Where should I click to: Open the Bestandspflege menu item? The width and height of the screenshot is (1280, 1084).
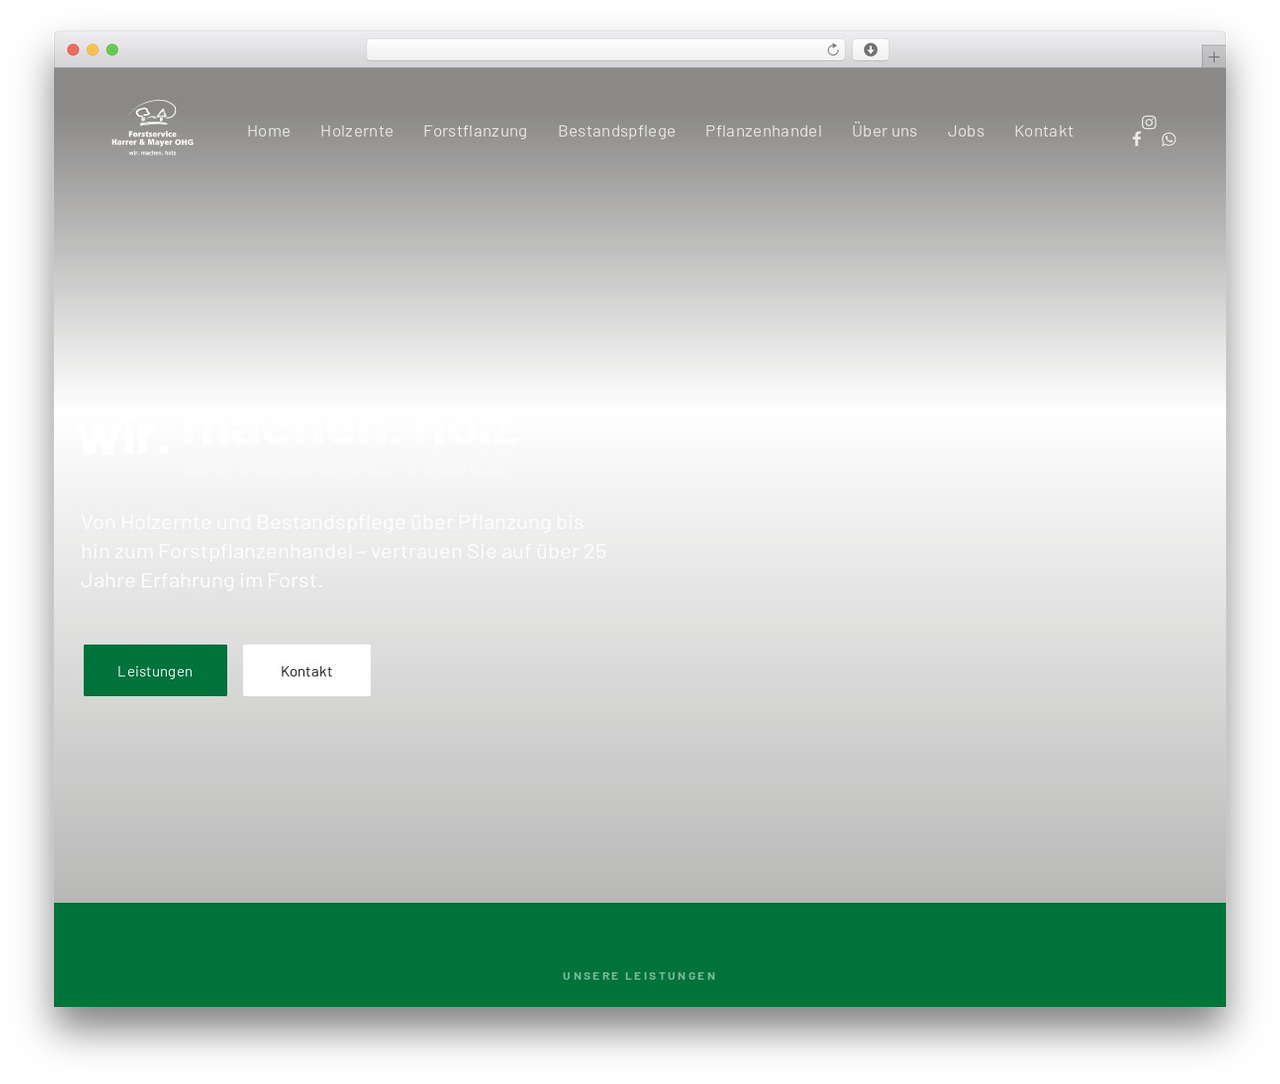pyautogui.click(x=617, y=131)
